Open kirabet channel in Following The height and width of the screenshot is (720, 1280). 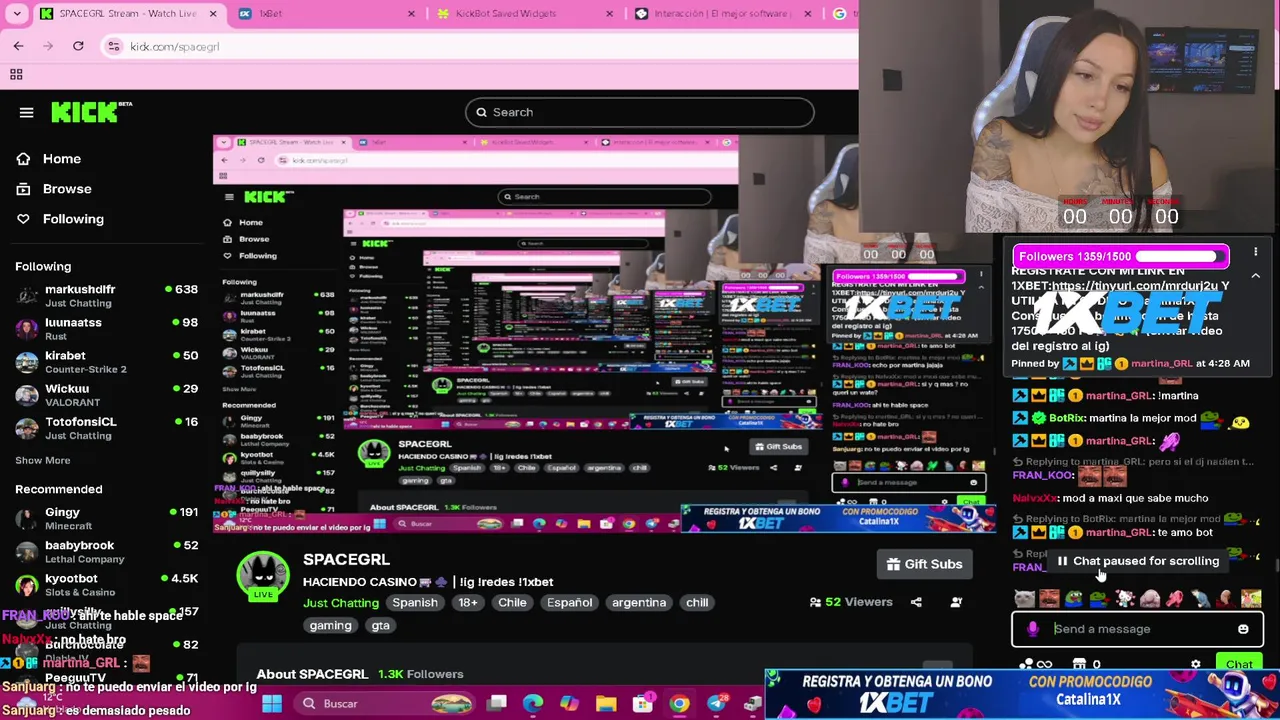[x=107, y=362]
